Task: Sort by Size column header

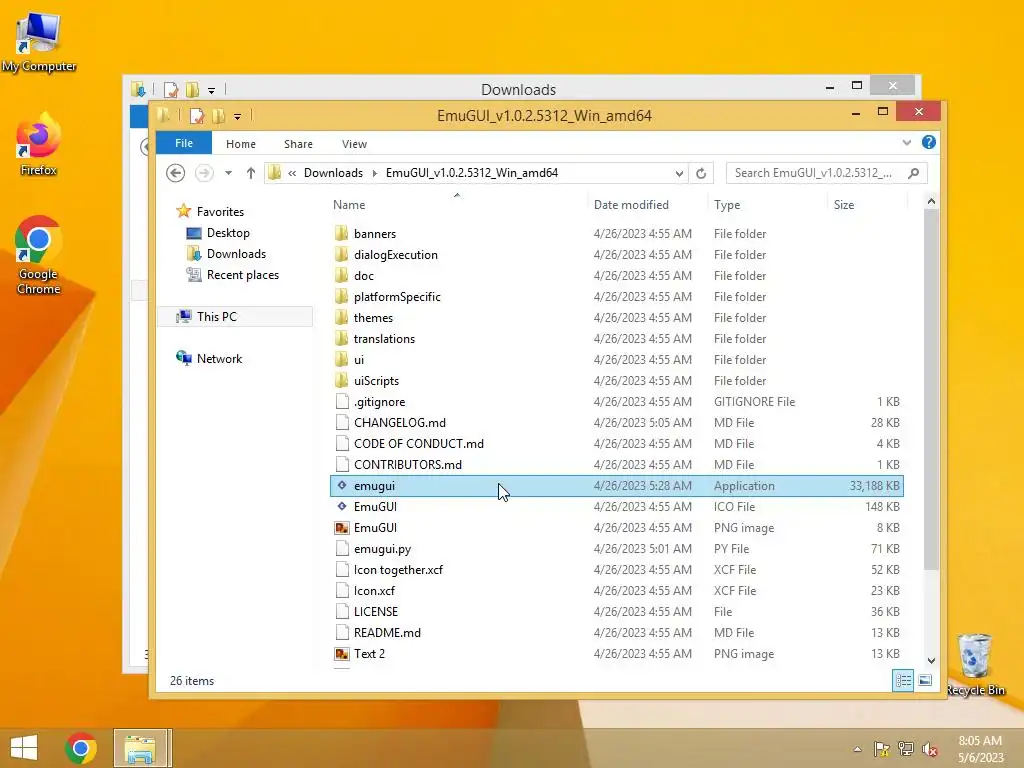Action: (x=844, y=204)
